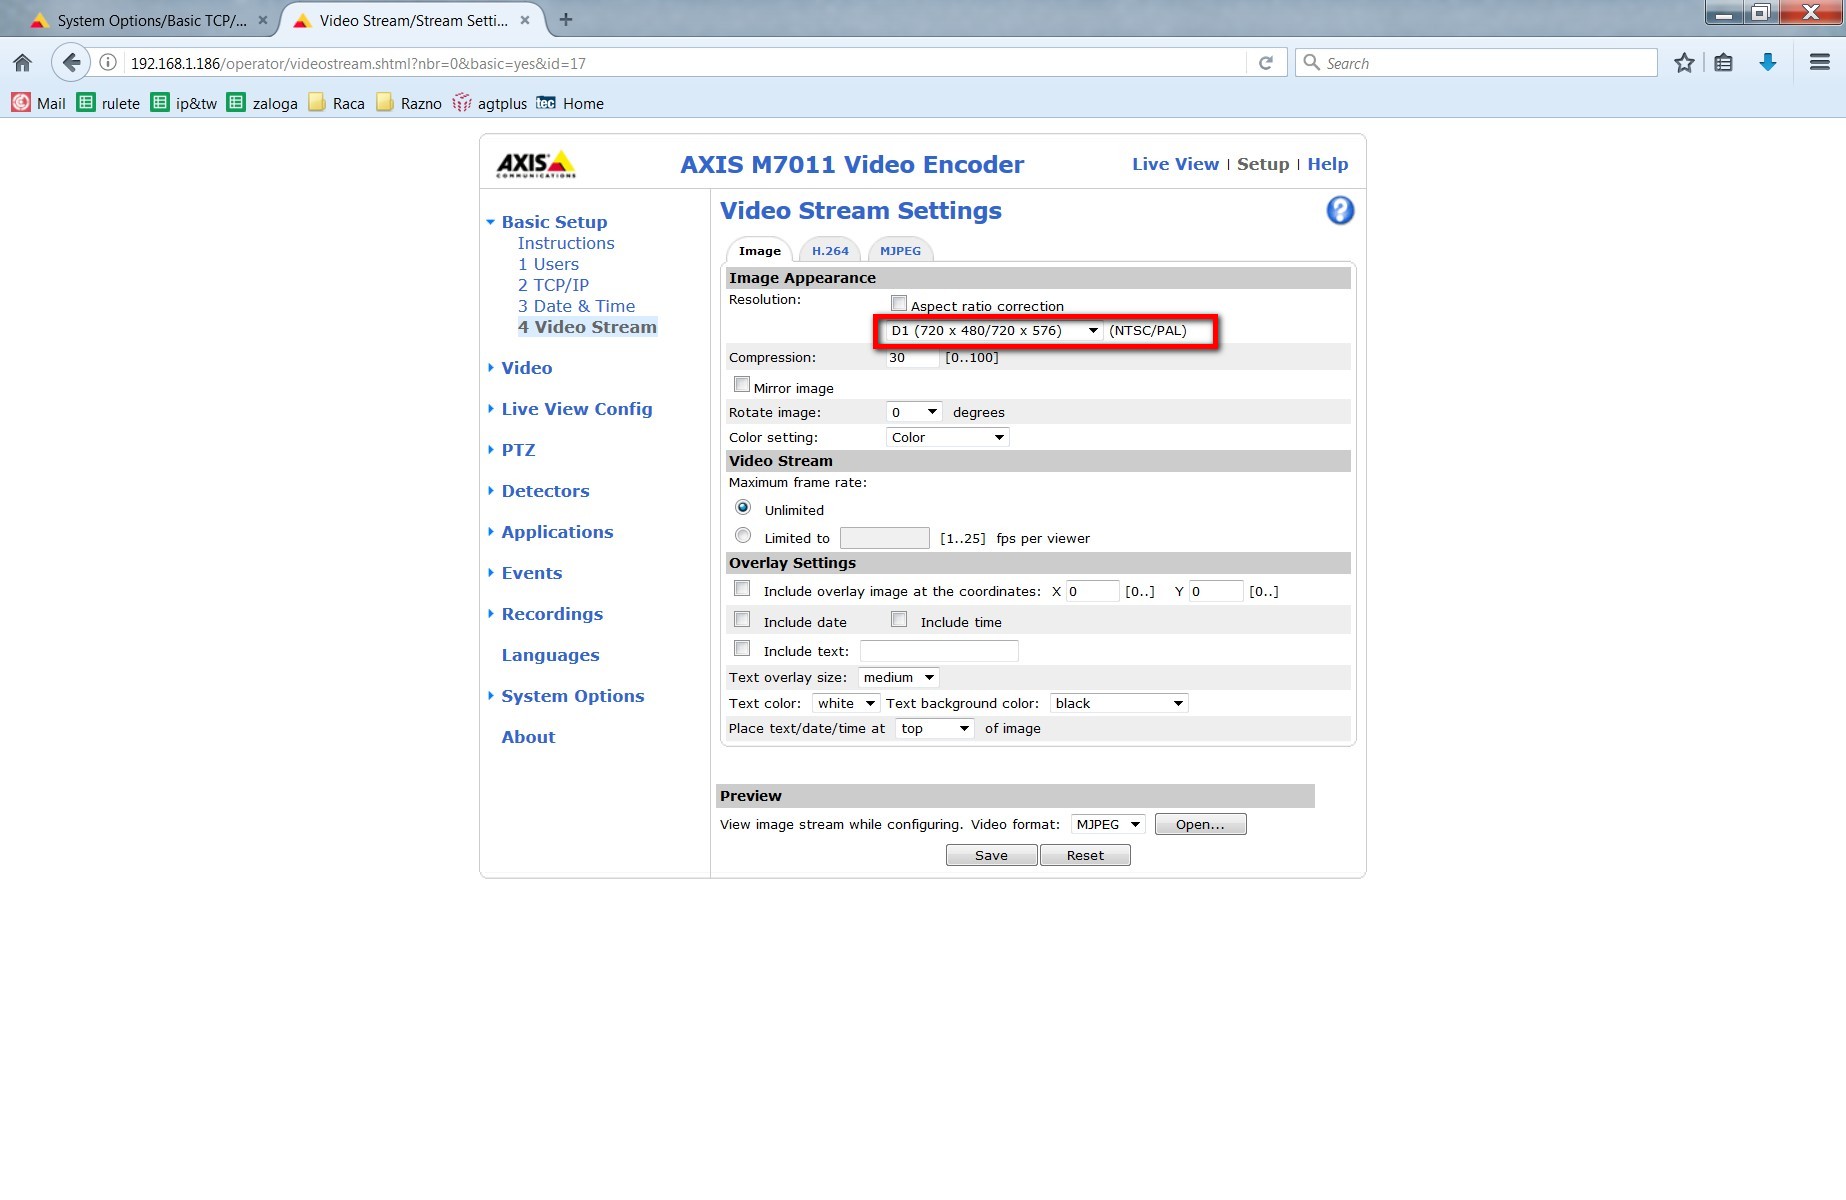Select the Limited to frame rate option
This screenshot has height=1200, width=1846.
[x=743, y=536]
